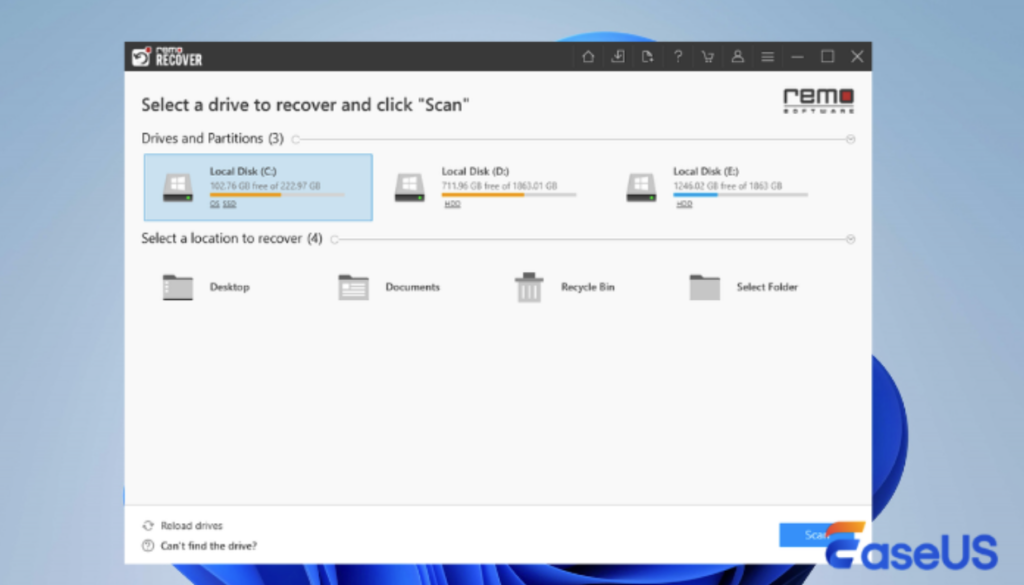Click the save recovery session icon

(x=648, y=57)
